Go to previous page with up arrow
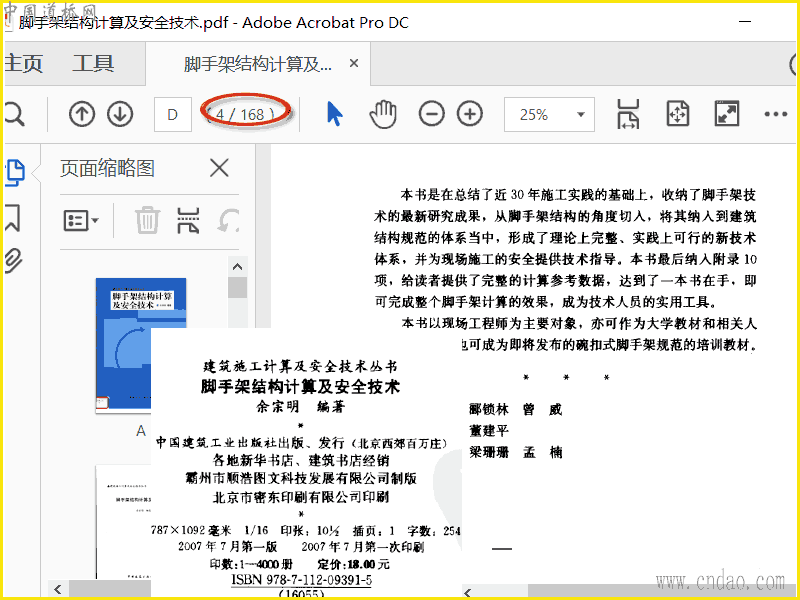Viewport: 800px width, 600px height. (82, 114)
